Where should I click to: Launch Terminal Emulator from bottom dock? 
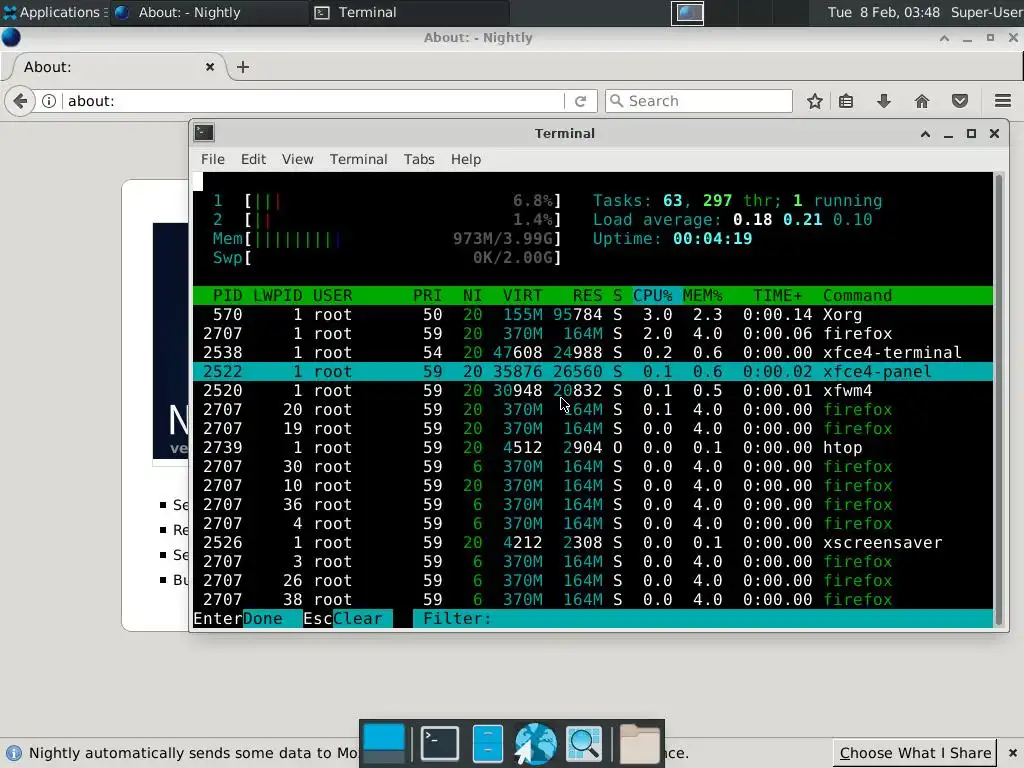(439, 743)
